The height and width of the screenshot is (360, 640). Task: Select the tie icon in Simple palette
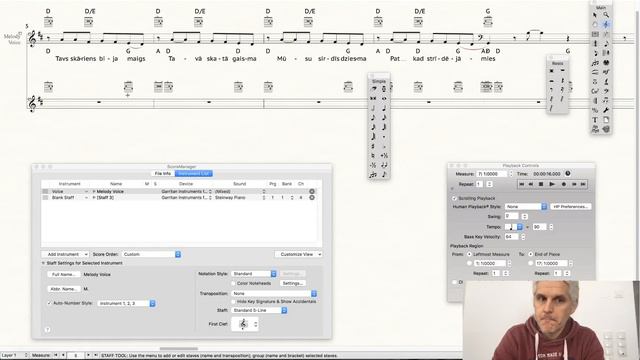pos(384,165)
